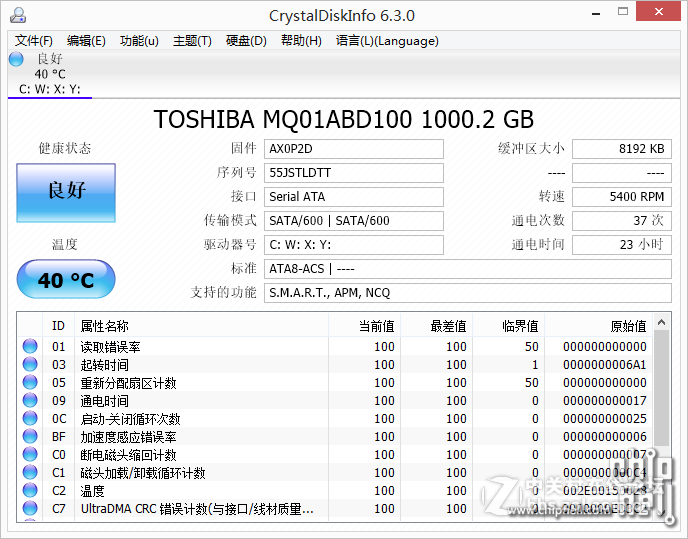This screenshot has height=539, width=688.
Task: Click the 临界值 column header
Action: click(508, 326)
